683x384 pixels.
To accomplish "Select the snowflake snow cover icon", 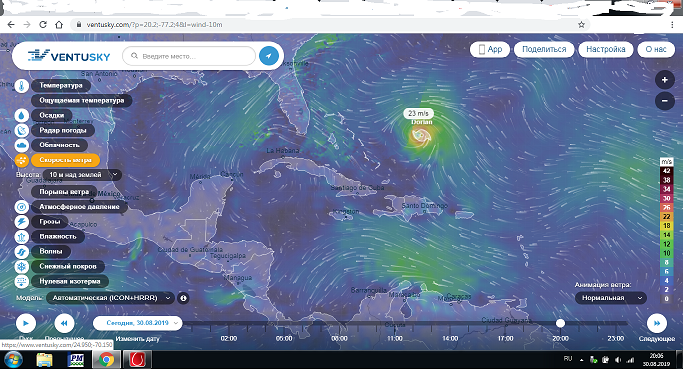I will coord(21,266).
